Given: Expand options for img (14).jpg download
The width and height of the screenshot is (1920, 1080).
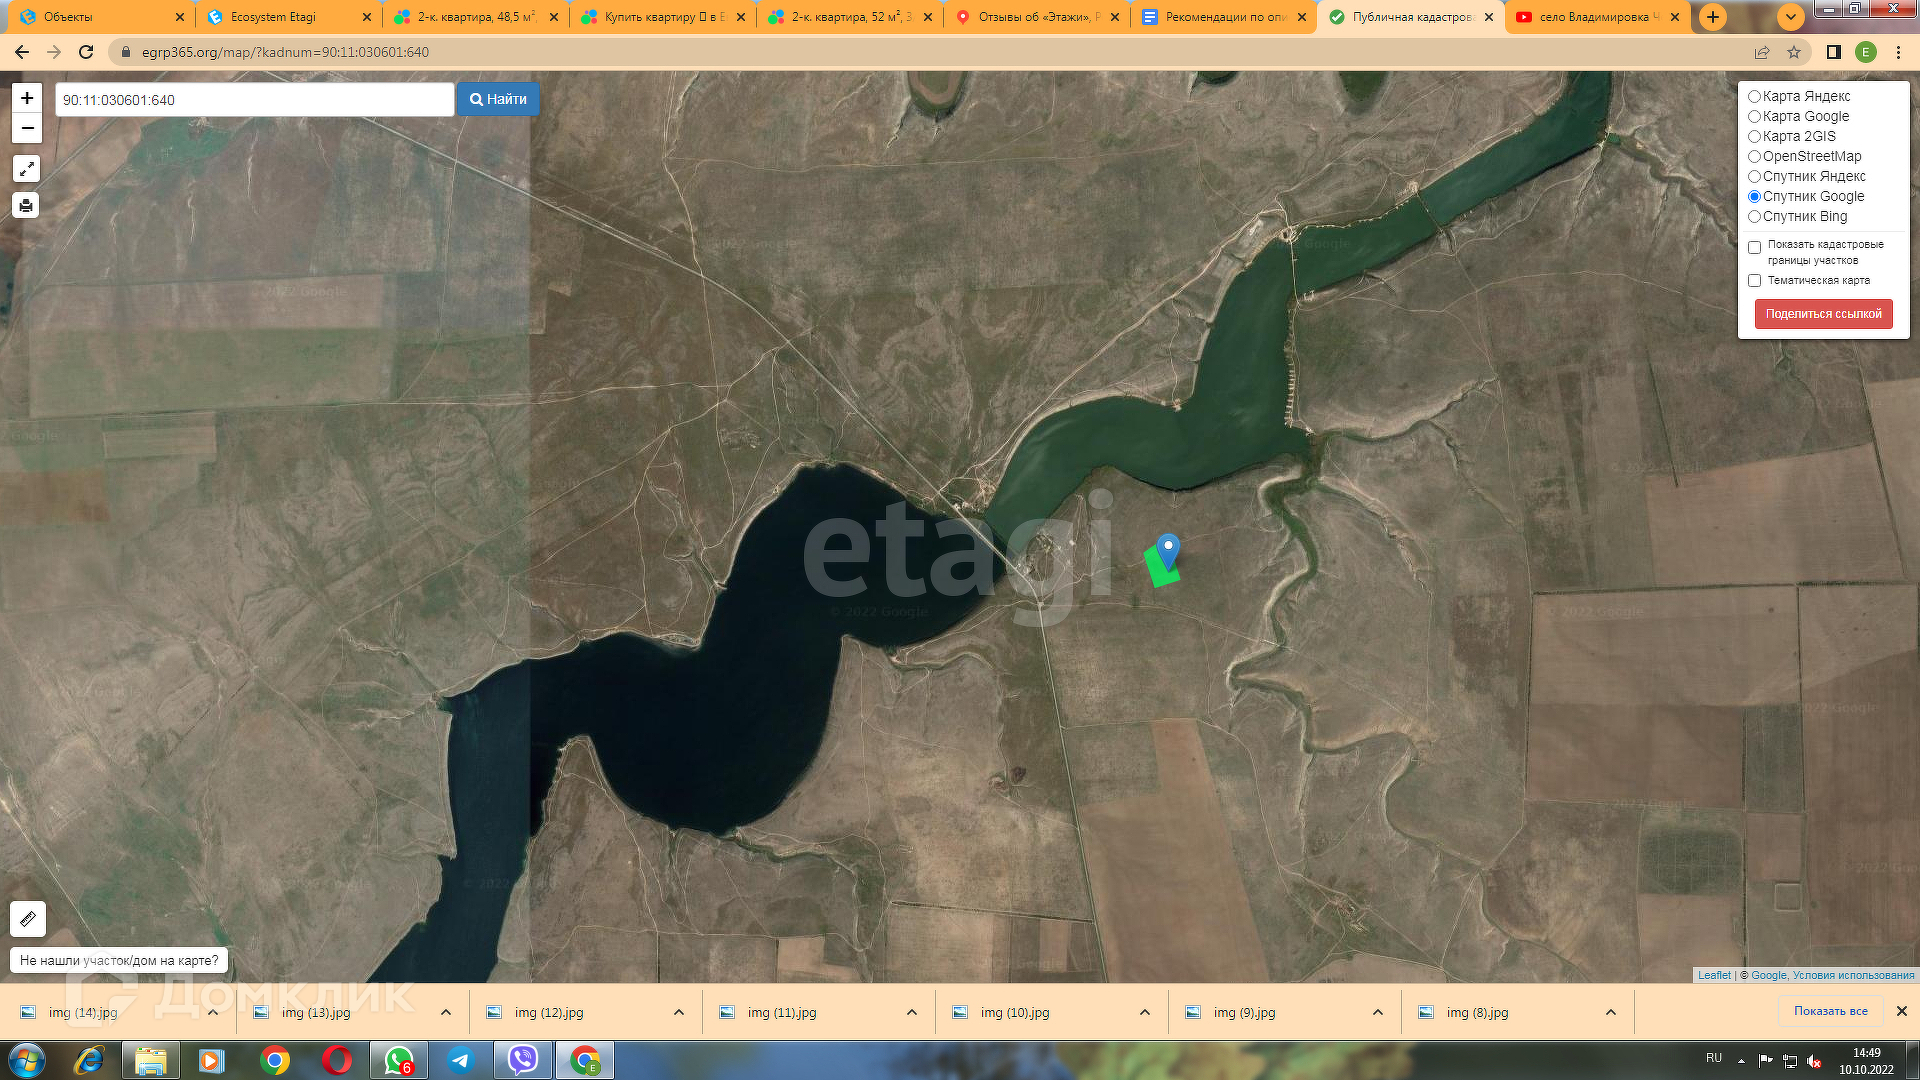Looking at the screenshot, I should [213, 1012].
